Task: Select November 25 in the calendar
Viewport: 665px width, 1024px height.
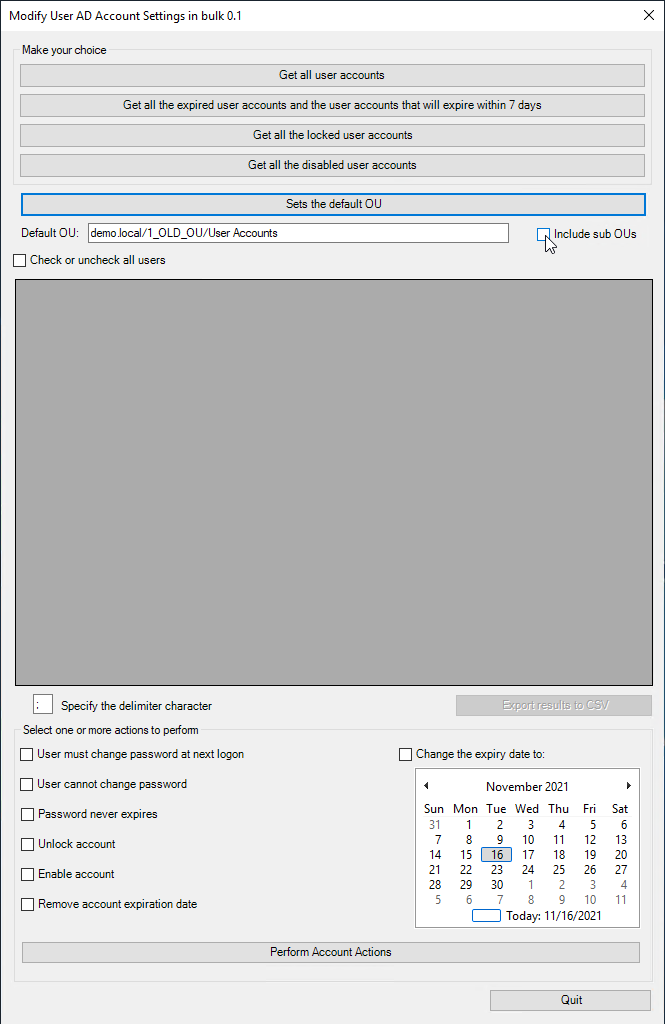Action: (x=558, y=870)
